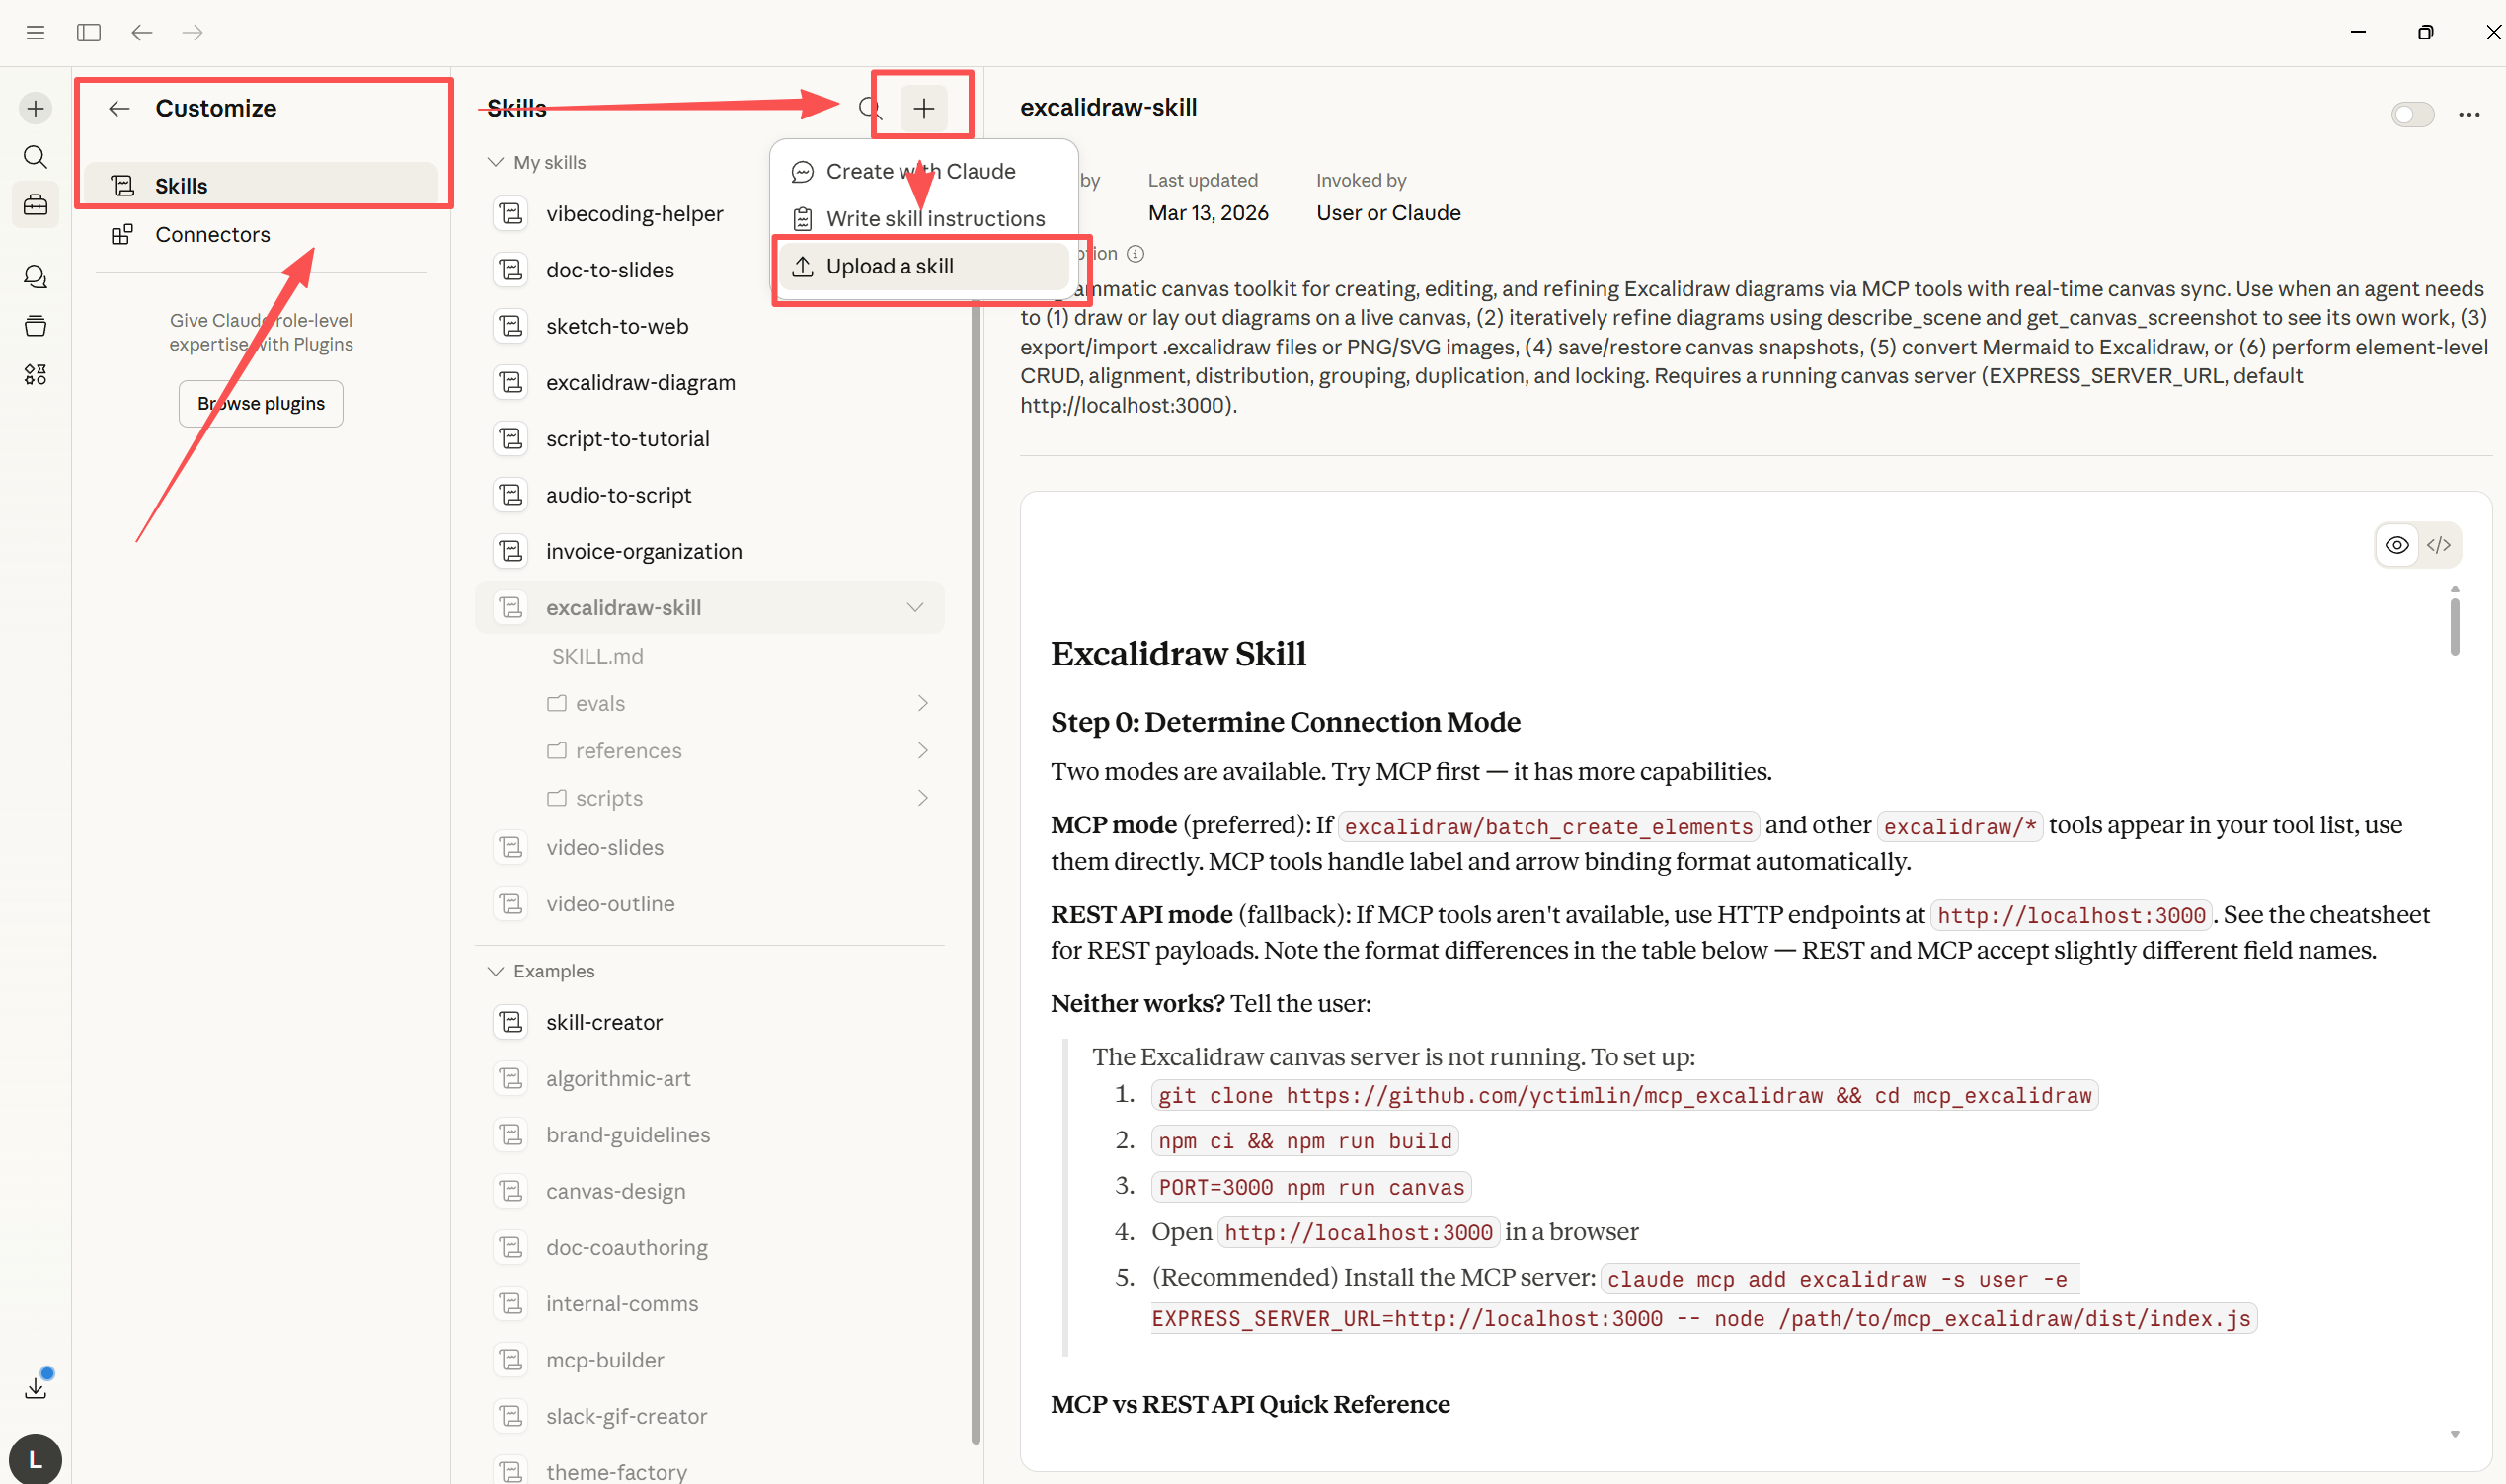
Task: Switch to the code source view
Action: (2438, 545)
